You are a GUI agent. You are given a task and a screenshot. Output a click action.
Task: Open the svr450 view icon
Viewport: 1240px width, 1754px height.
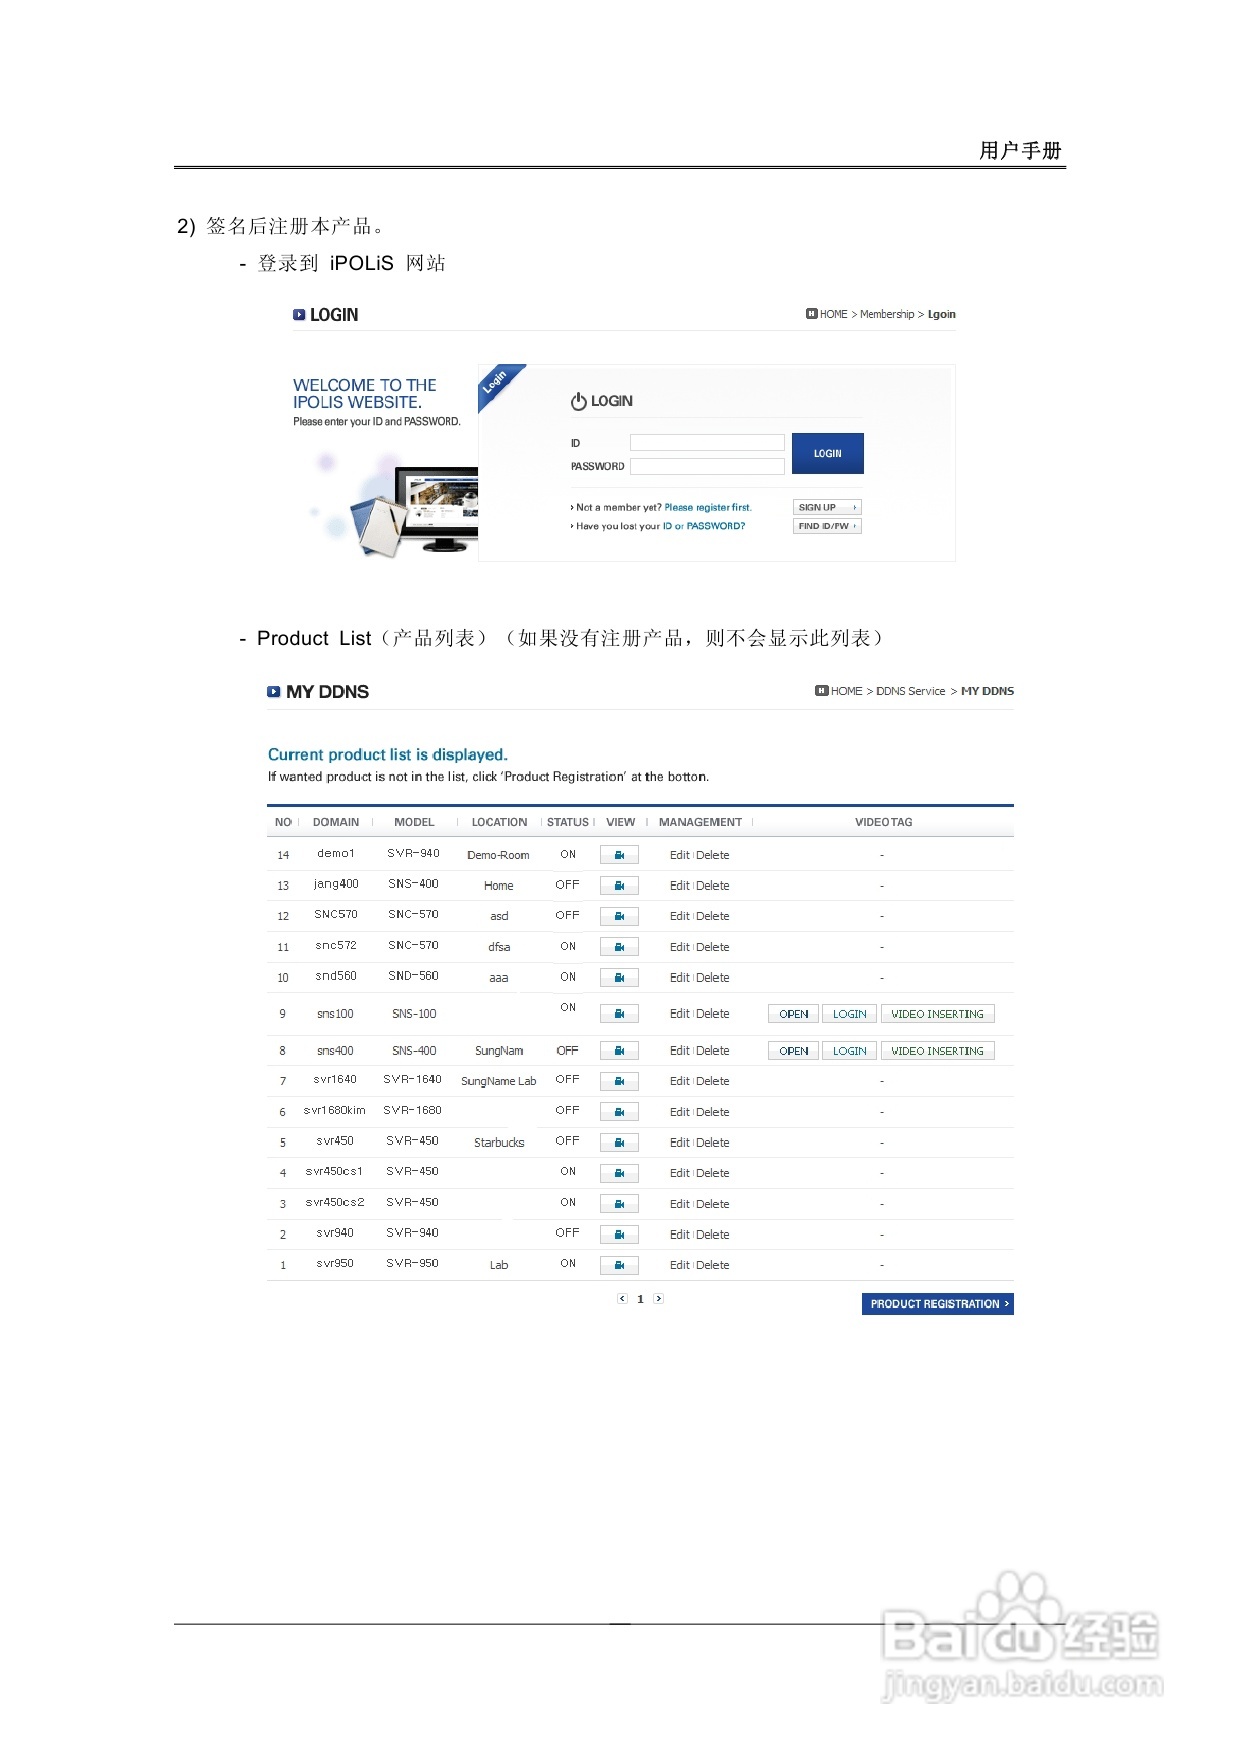click(619, 1142)
